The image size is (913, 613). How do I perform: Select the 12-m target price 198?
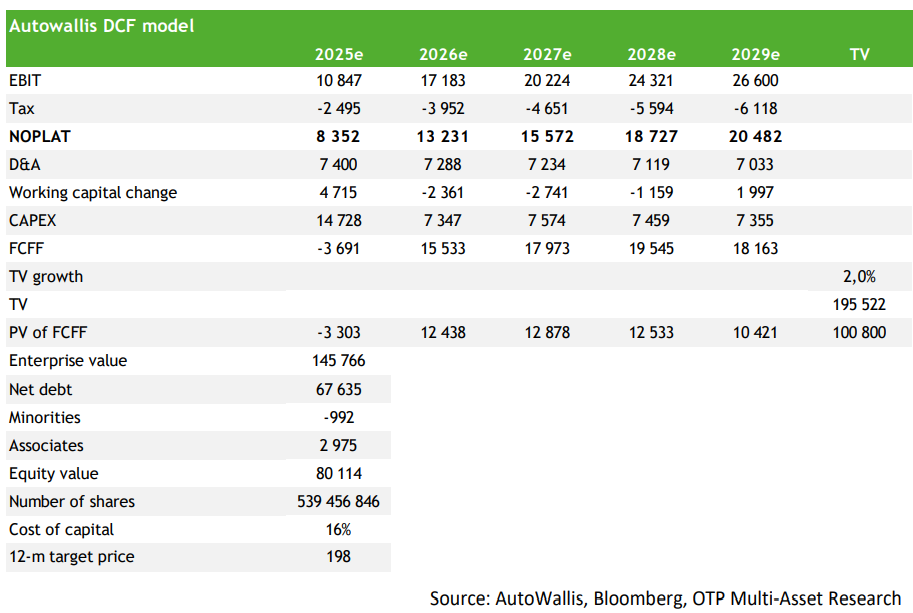click(338, 557)
